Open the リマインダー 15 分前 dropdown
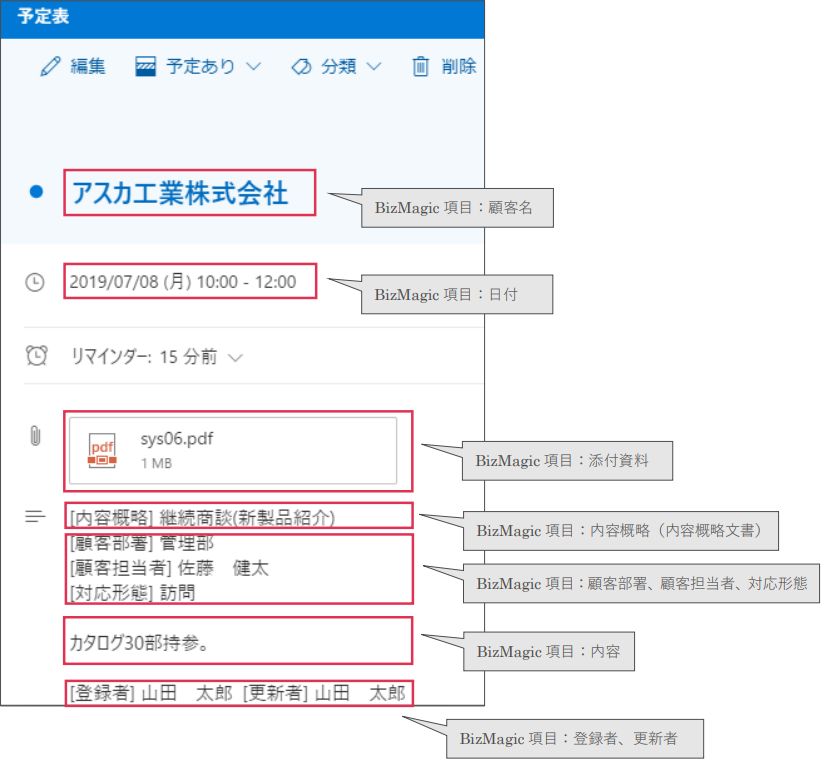 (x=156, y=357)
